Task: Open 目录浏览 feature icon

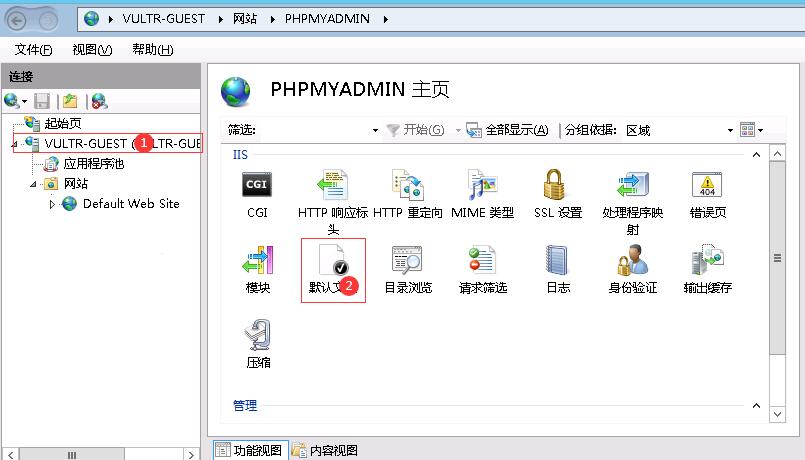Action: [408, 260]
